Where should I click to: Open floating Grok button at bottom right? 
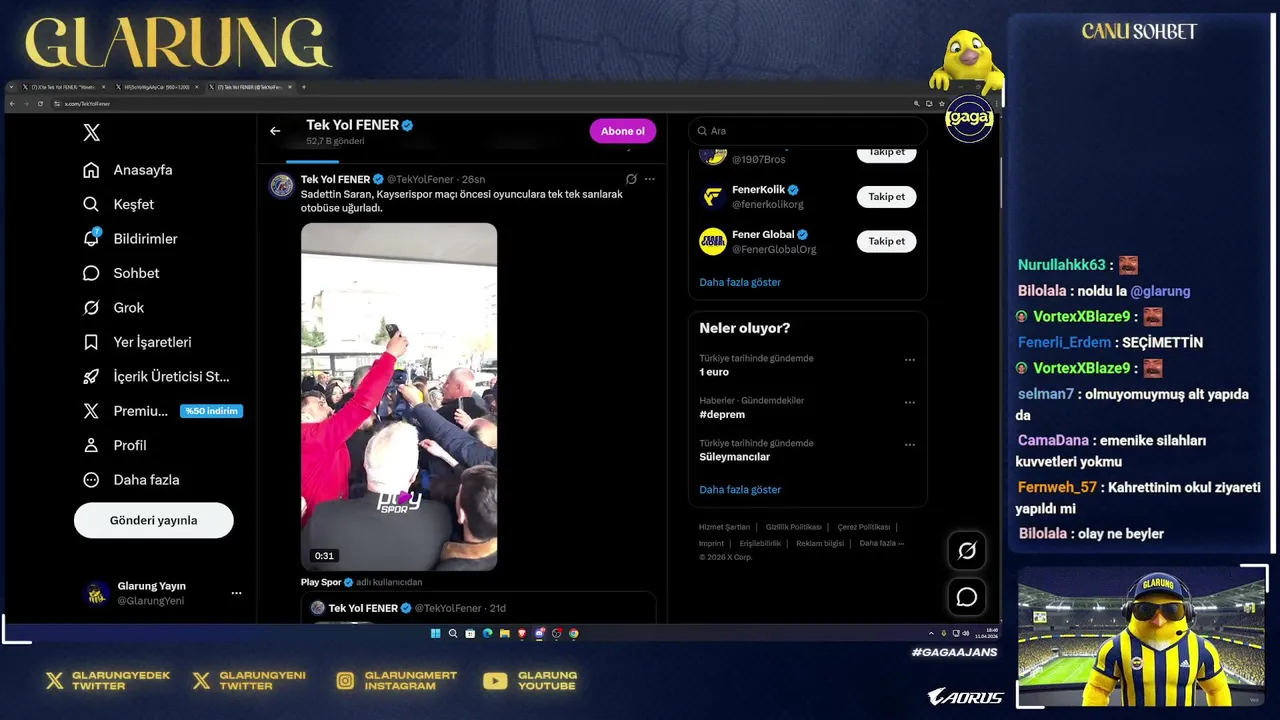click(x=967, y=550)
